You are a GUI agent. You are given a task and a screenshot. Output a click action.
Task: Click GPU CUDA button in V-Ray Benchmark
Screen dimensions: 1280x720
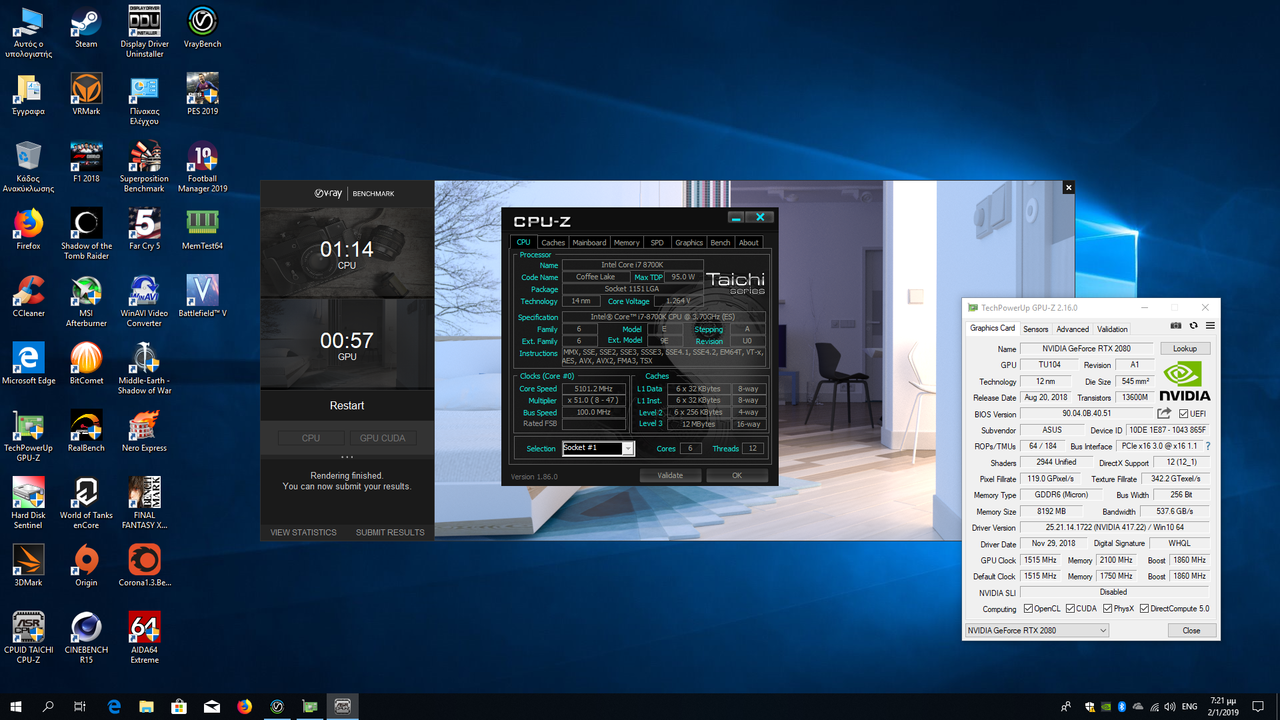pos(383,438)
